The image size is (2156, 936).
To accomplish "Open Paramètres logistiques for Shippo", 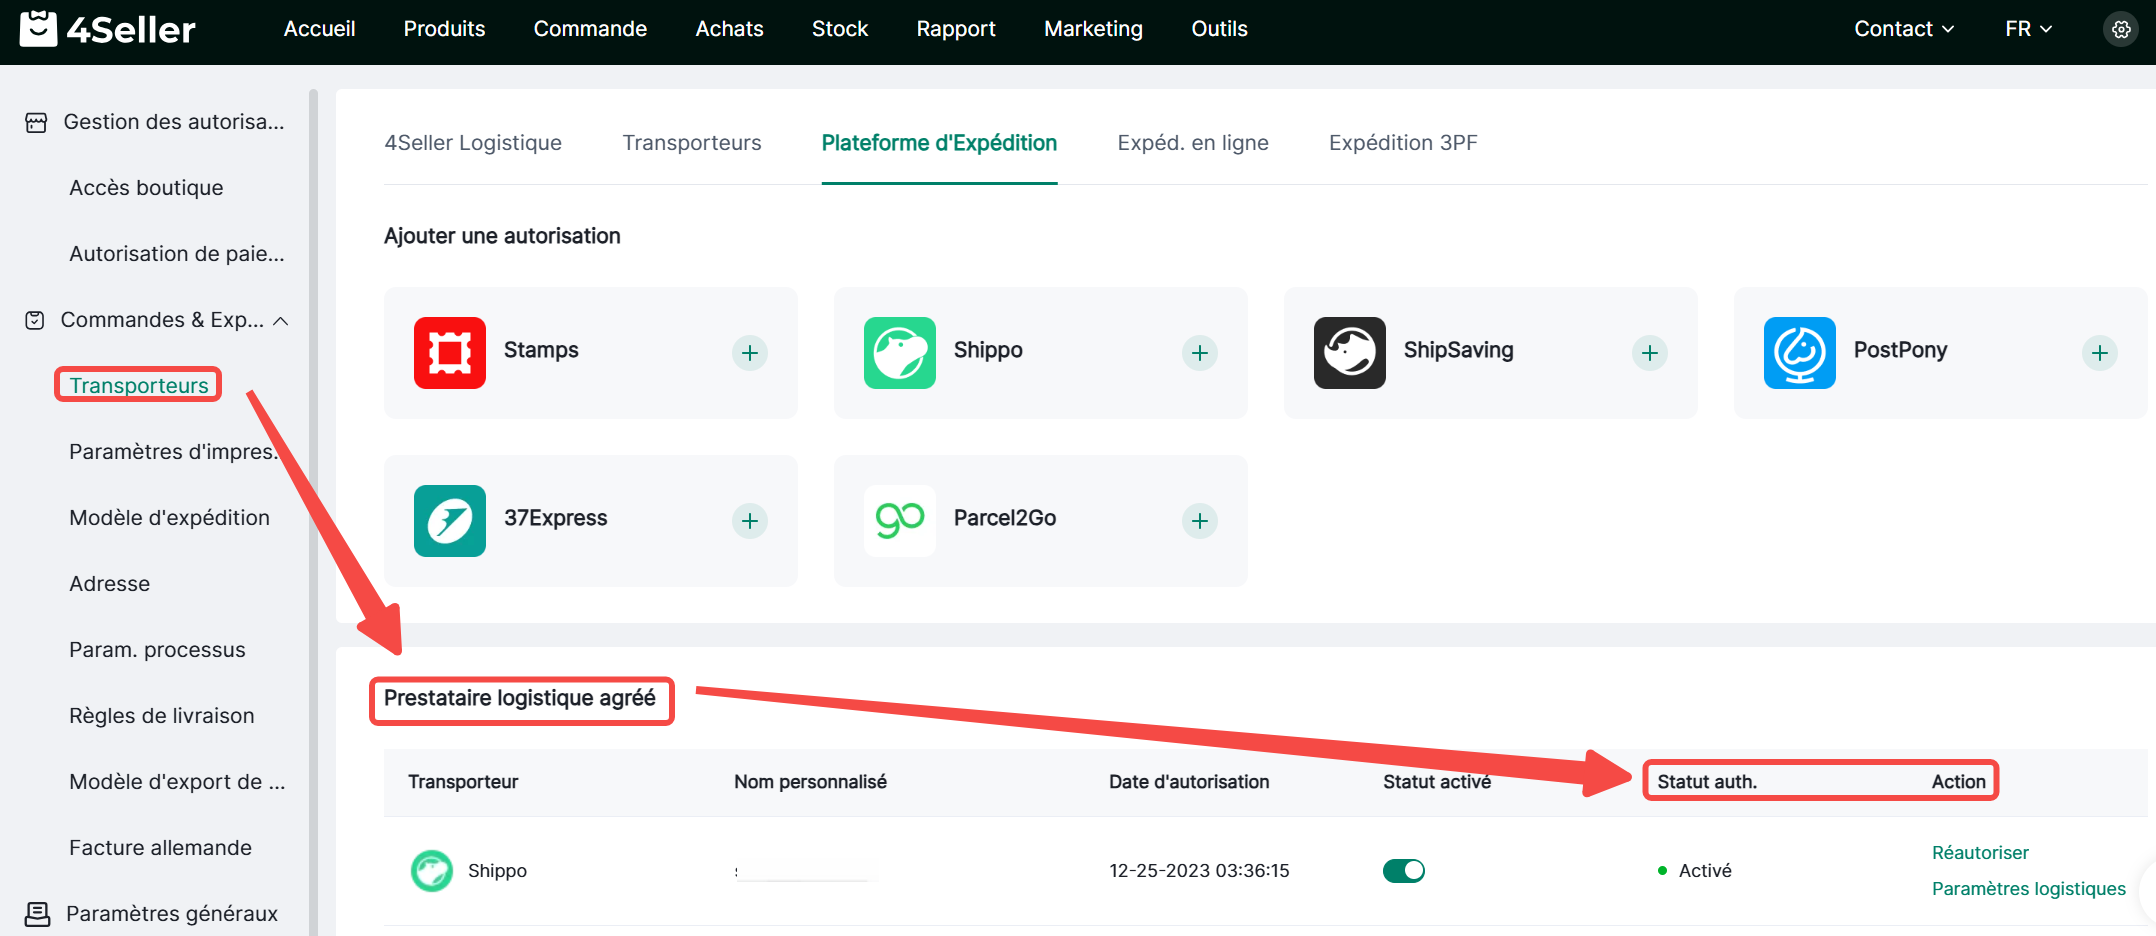I will click(x=2028, y=889).
